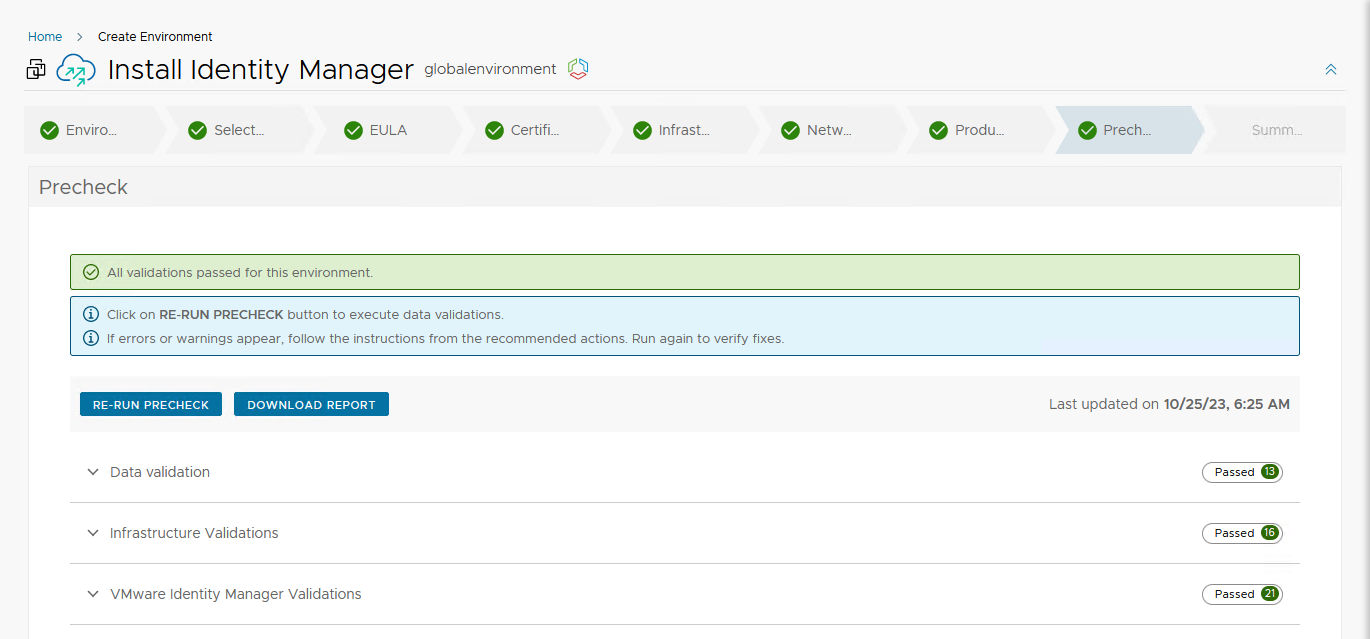
Task: Click the Install Identity Manager cloud icon
Action: [76, 69]
